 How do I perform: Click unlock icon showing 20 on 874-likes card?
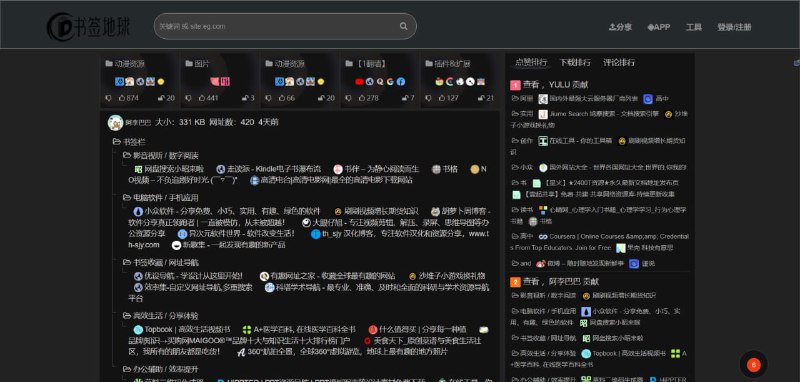coord(166,98)
